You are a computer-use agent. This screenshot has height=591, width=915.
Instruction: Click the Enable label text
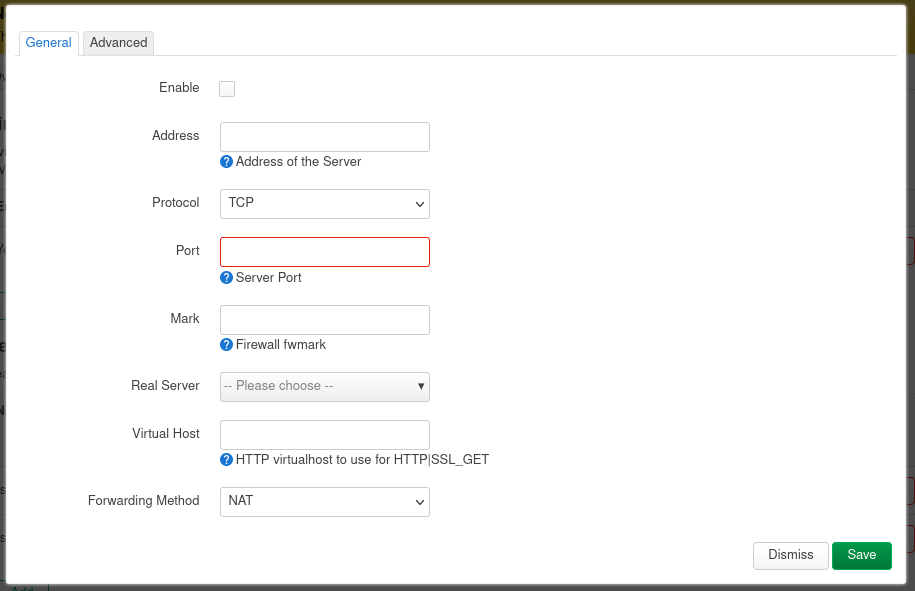coord(179,88)
